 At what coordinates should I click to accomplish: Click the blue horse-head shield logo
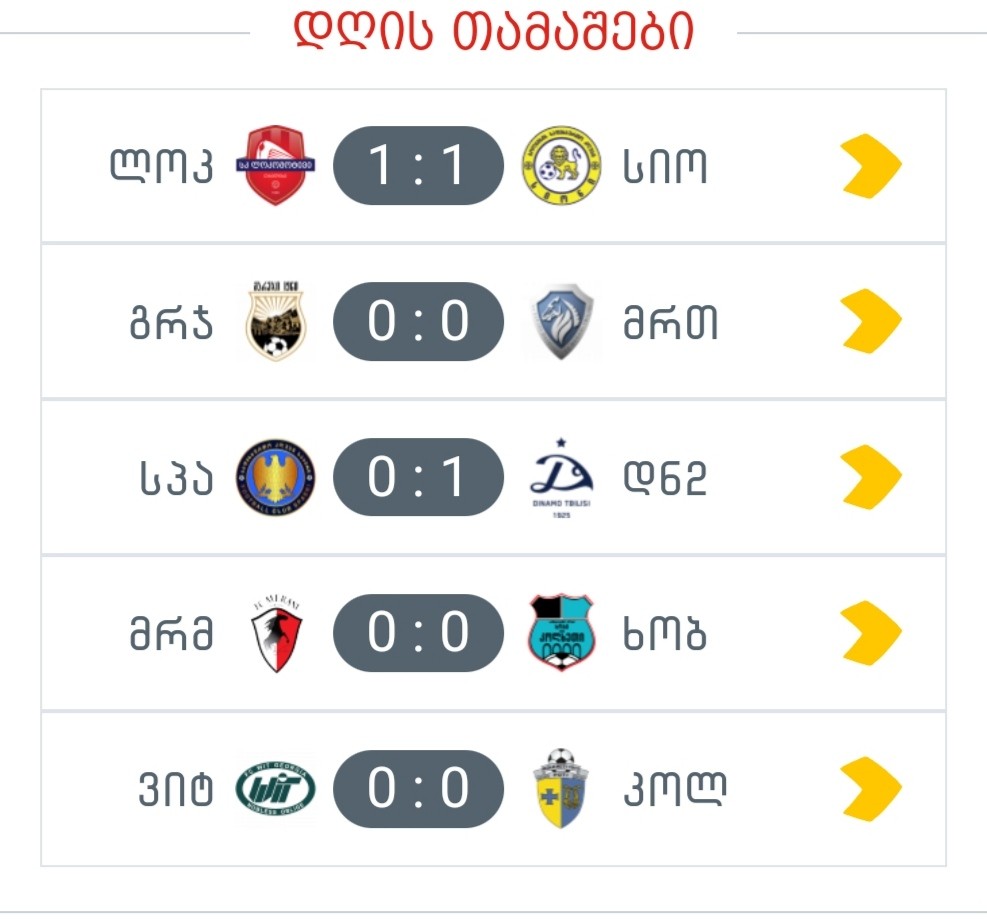(x=561, y=321)
